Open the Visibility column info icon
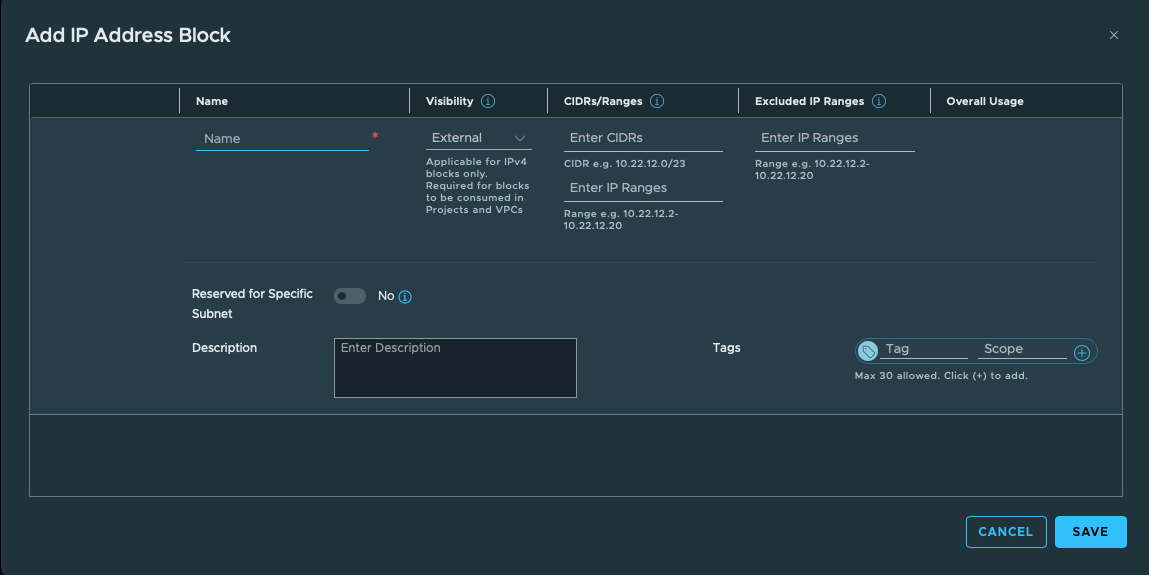 pos(487,101)
